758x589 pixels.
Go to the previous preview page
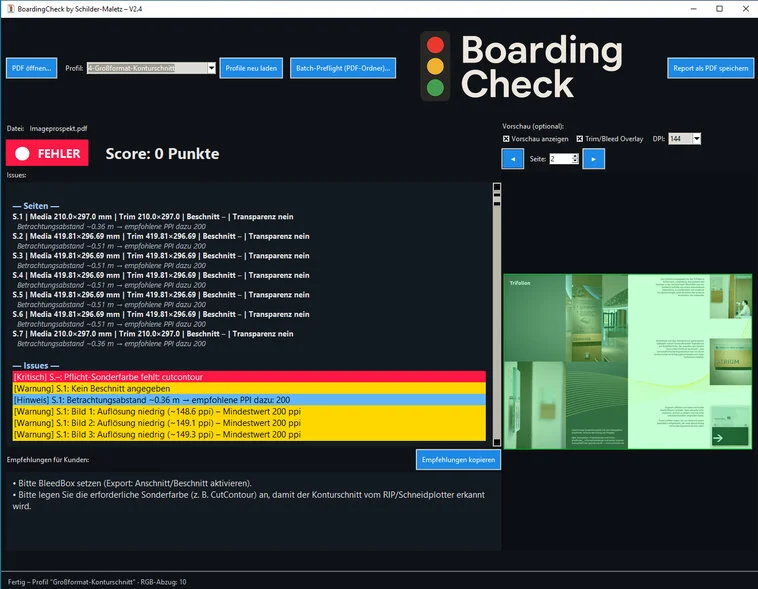[512, 158]
